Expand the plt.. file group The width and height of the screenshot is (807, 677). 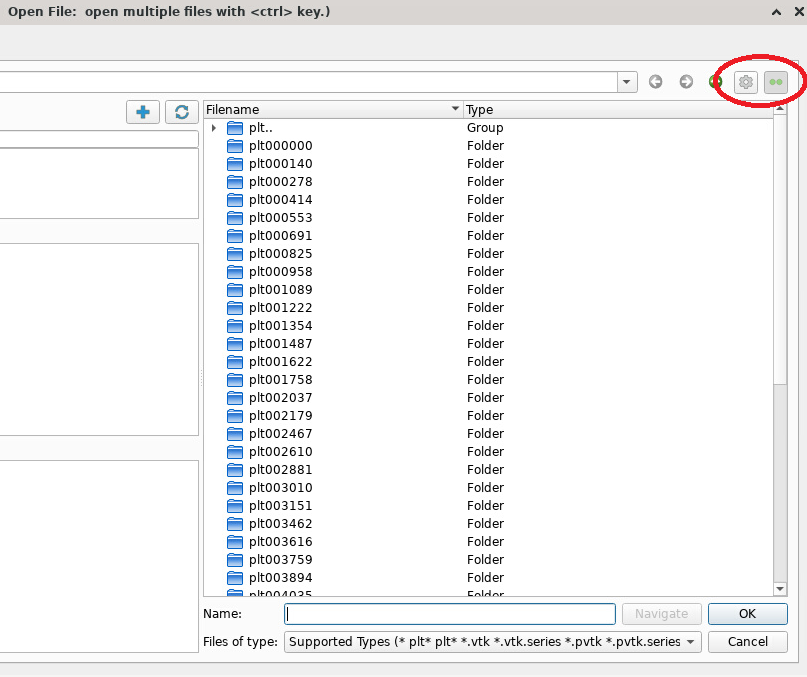[214, 128]
